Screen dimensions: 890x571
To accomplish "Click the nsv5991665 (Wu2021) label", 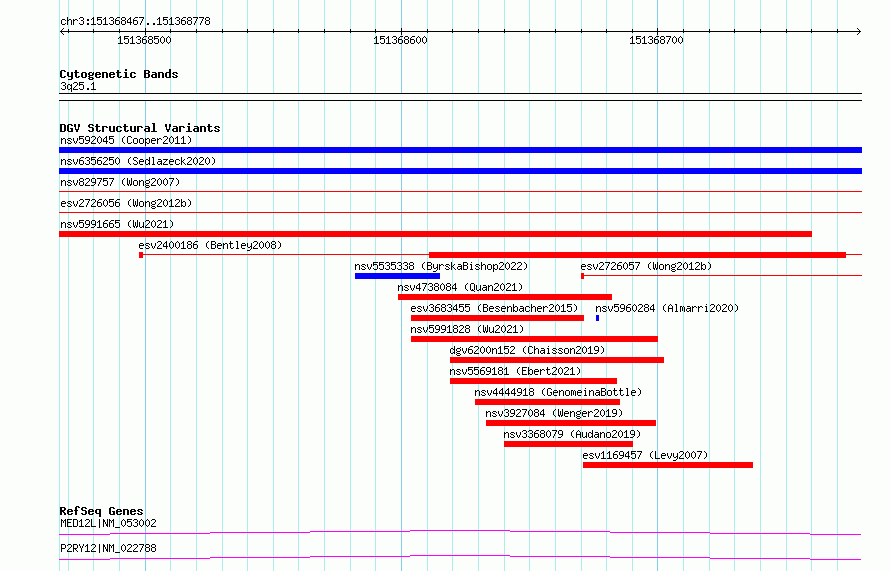I will pos(117,224).
